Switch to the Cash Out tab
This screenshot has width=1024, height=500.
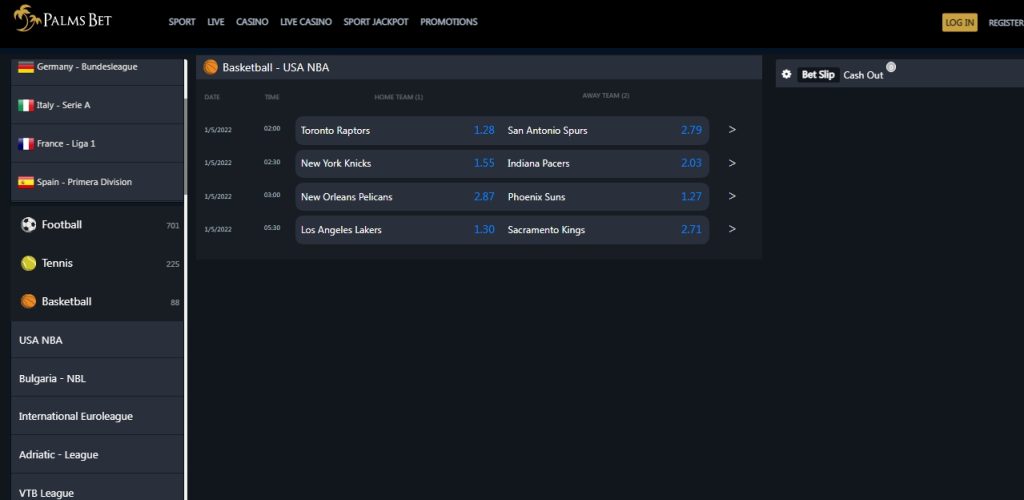click(x=863, y=75)
